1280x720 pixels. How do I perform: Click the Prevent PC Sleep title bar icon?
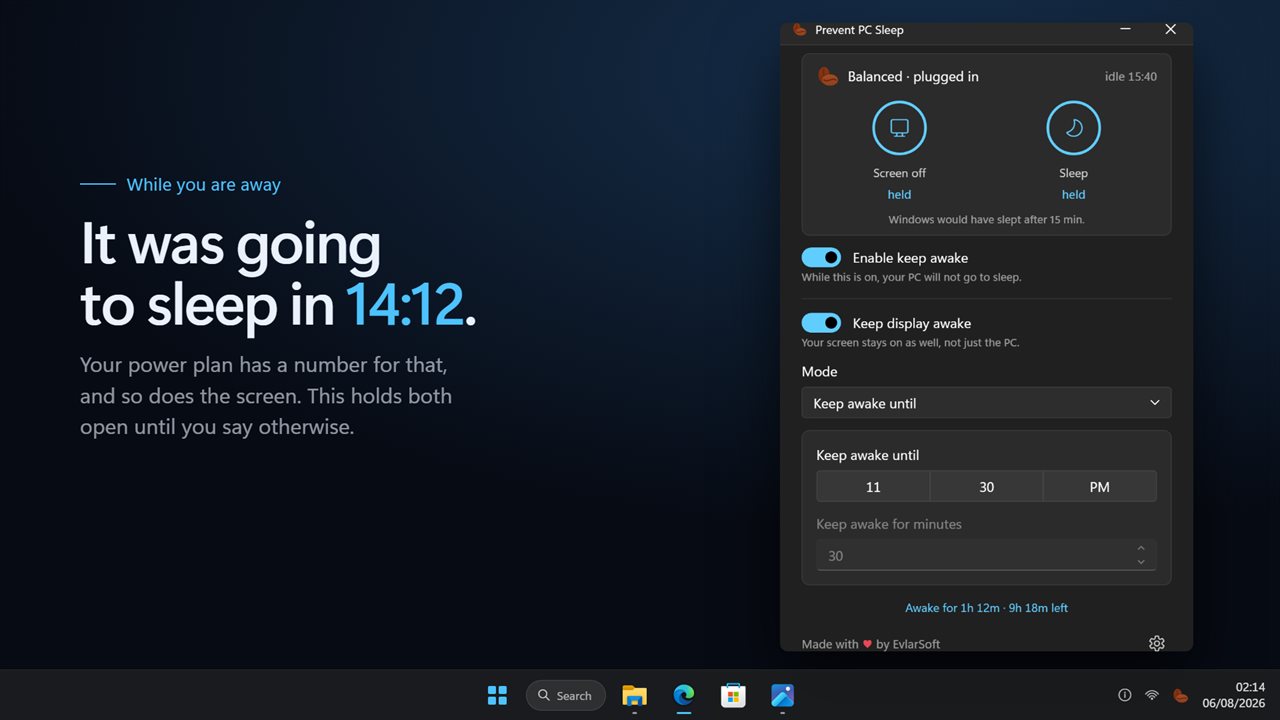[800, 30]
